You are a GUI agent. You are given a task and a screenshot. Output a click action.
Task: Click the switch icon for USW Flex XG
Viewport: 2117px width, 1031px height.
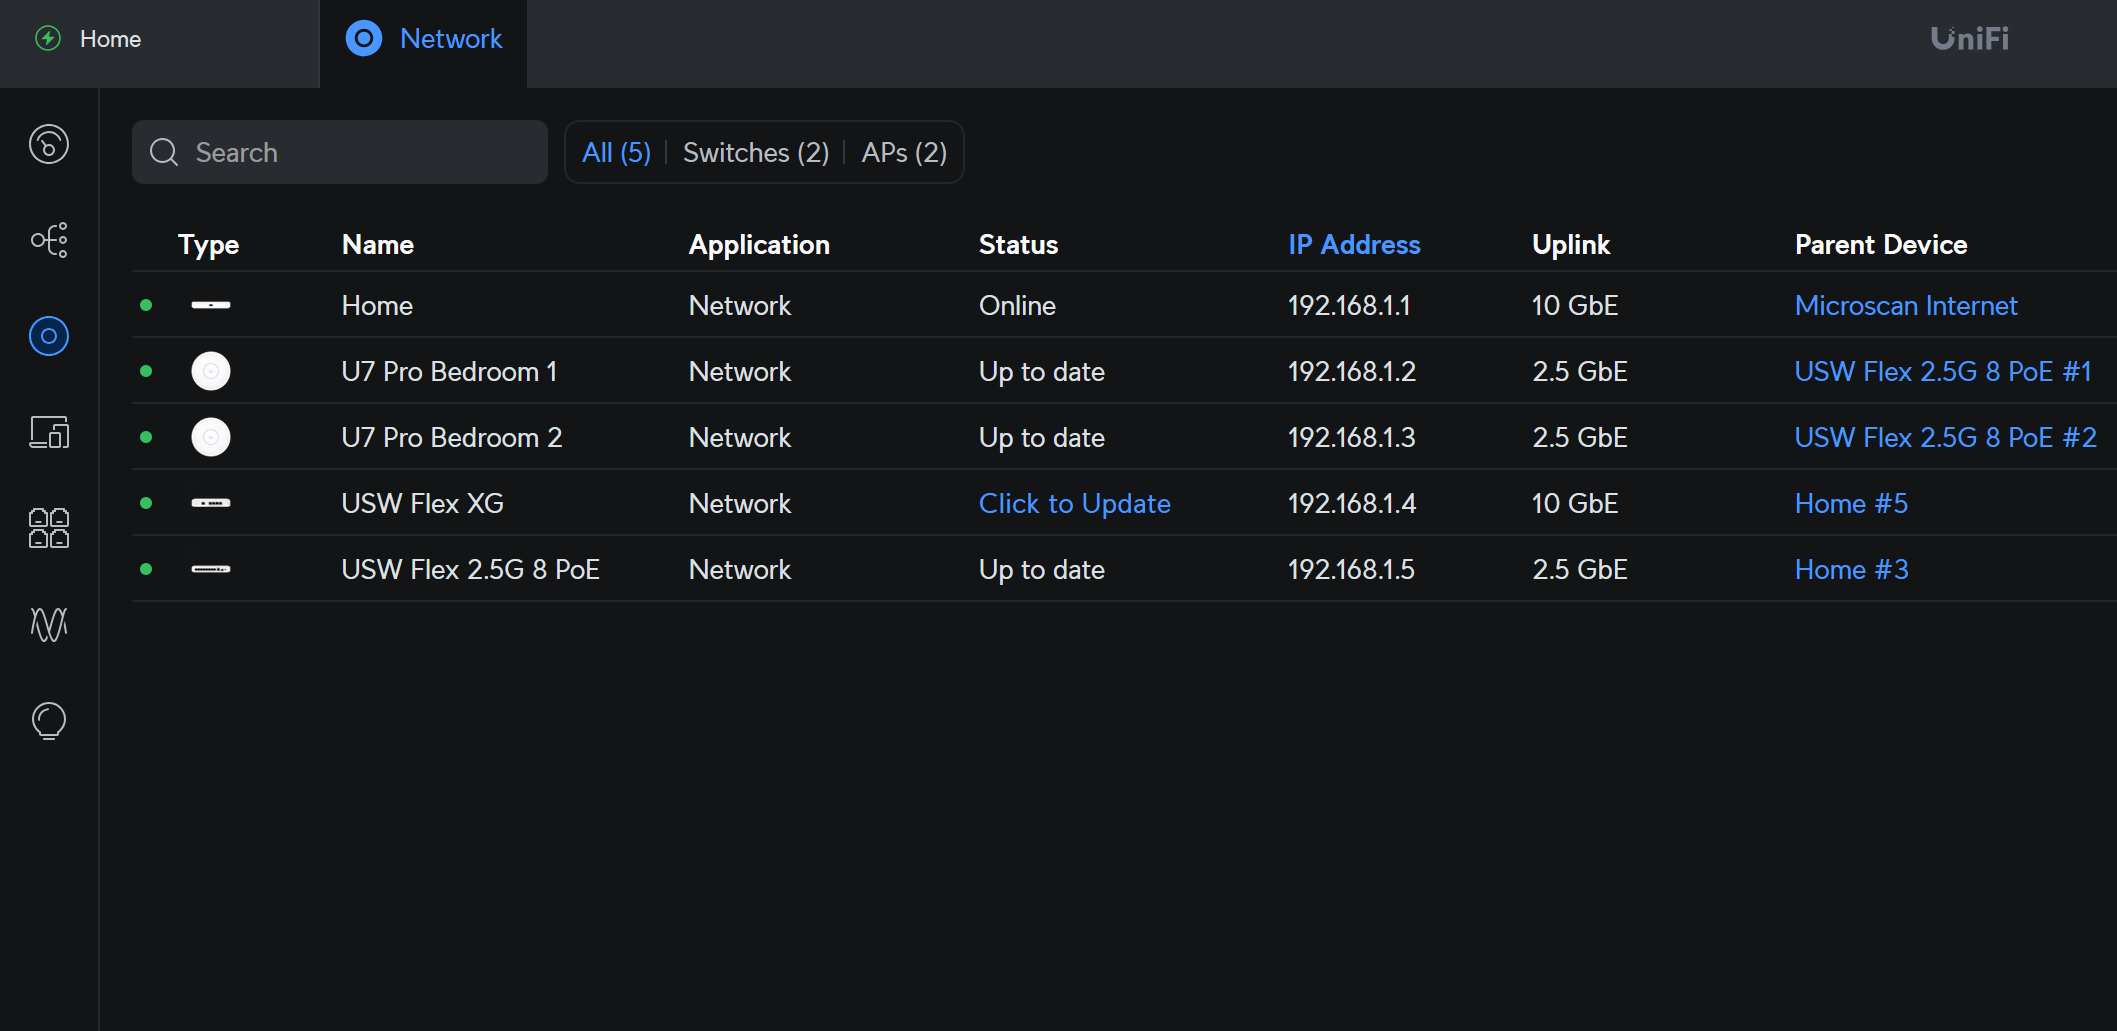[x=211, y=503]
